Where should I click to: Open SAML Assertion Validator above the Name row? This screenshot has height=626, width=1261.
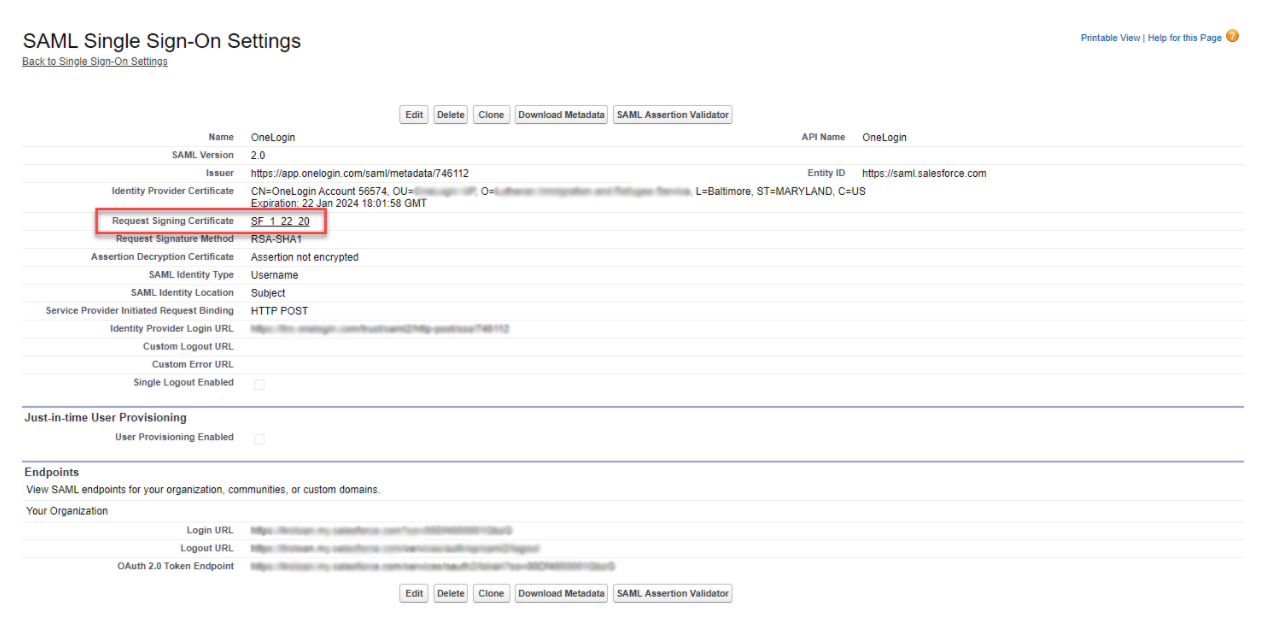tap(673, 115)
